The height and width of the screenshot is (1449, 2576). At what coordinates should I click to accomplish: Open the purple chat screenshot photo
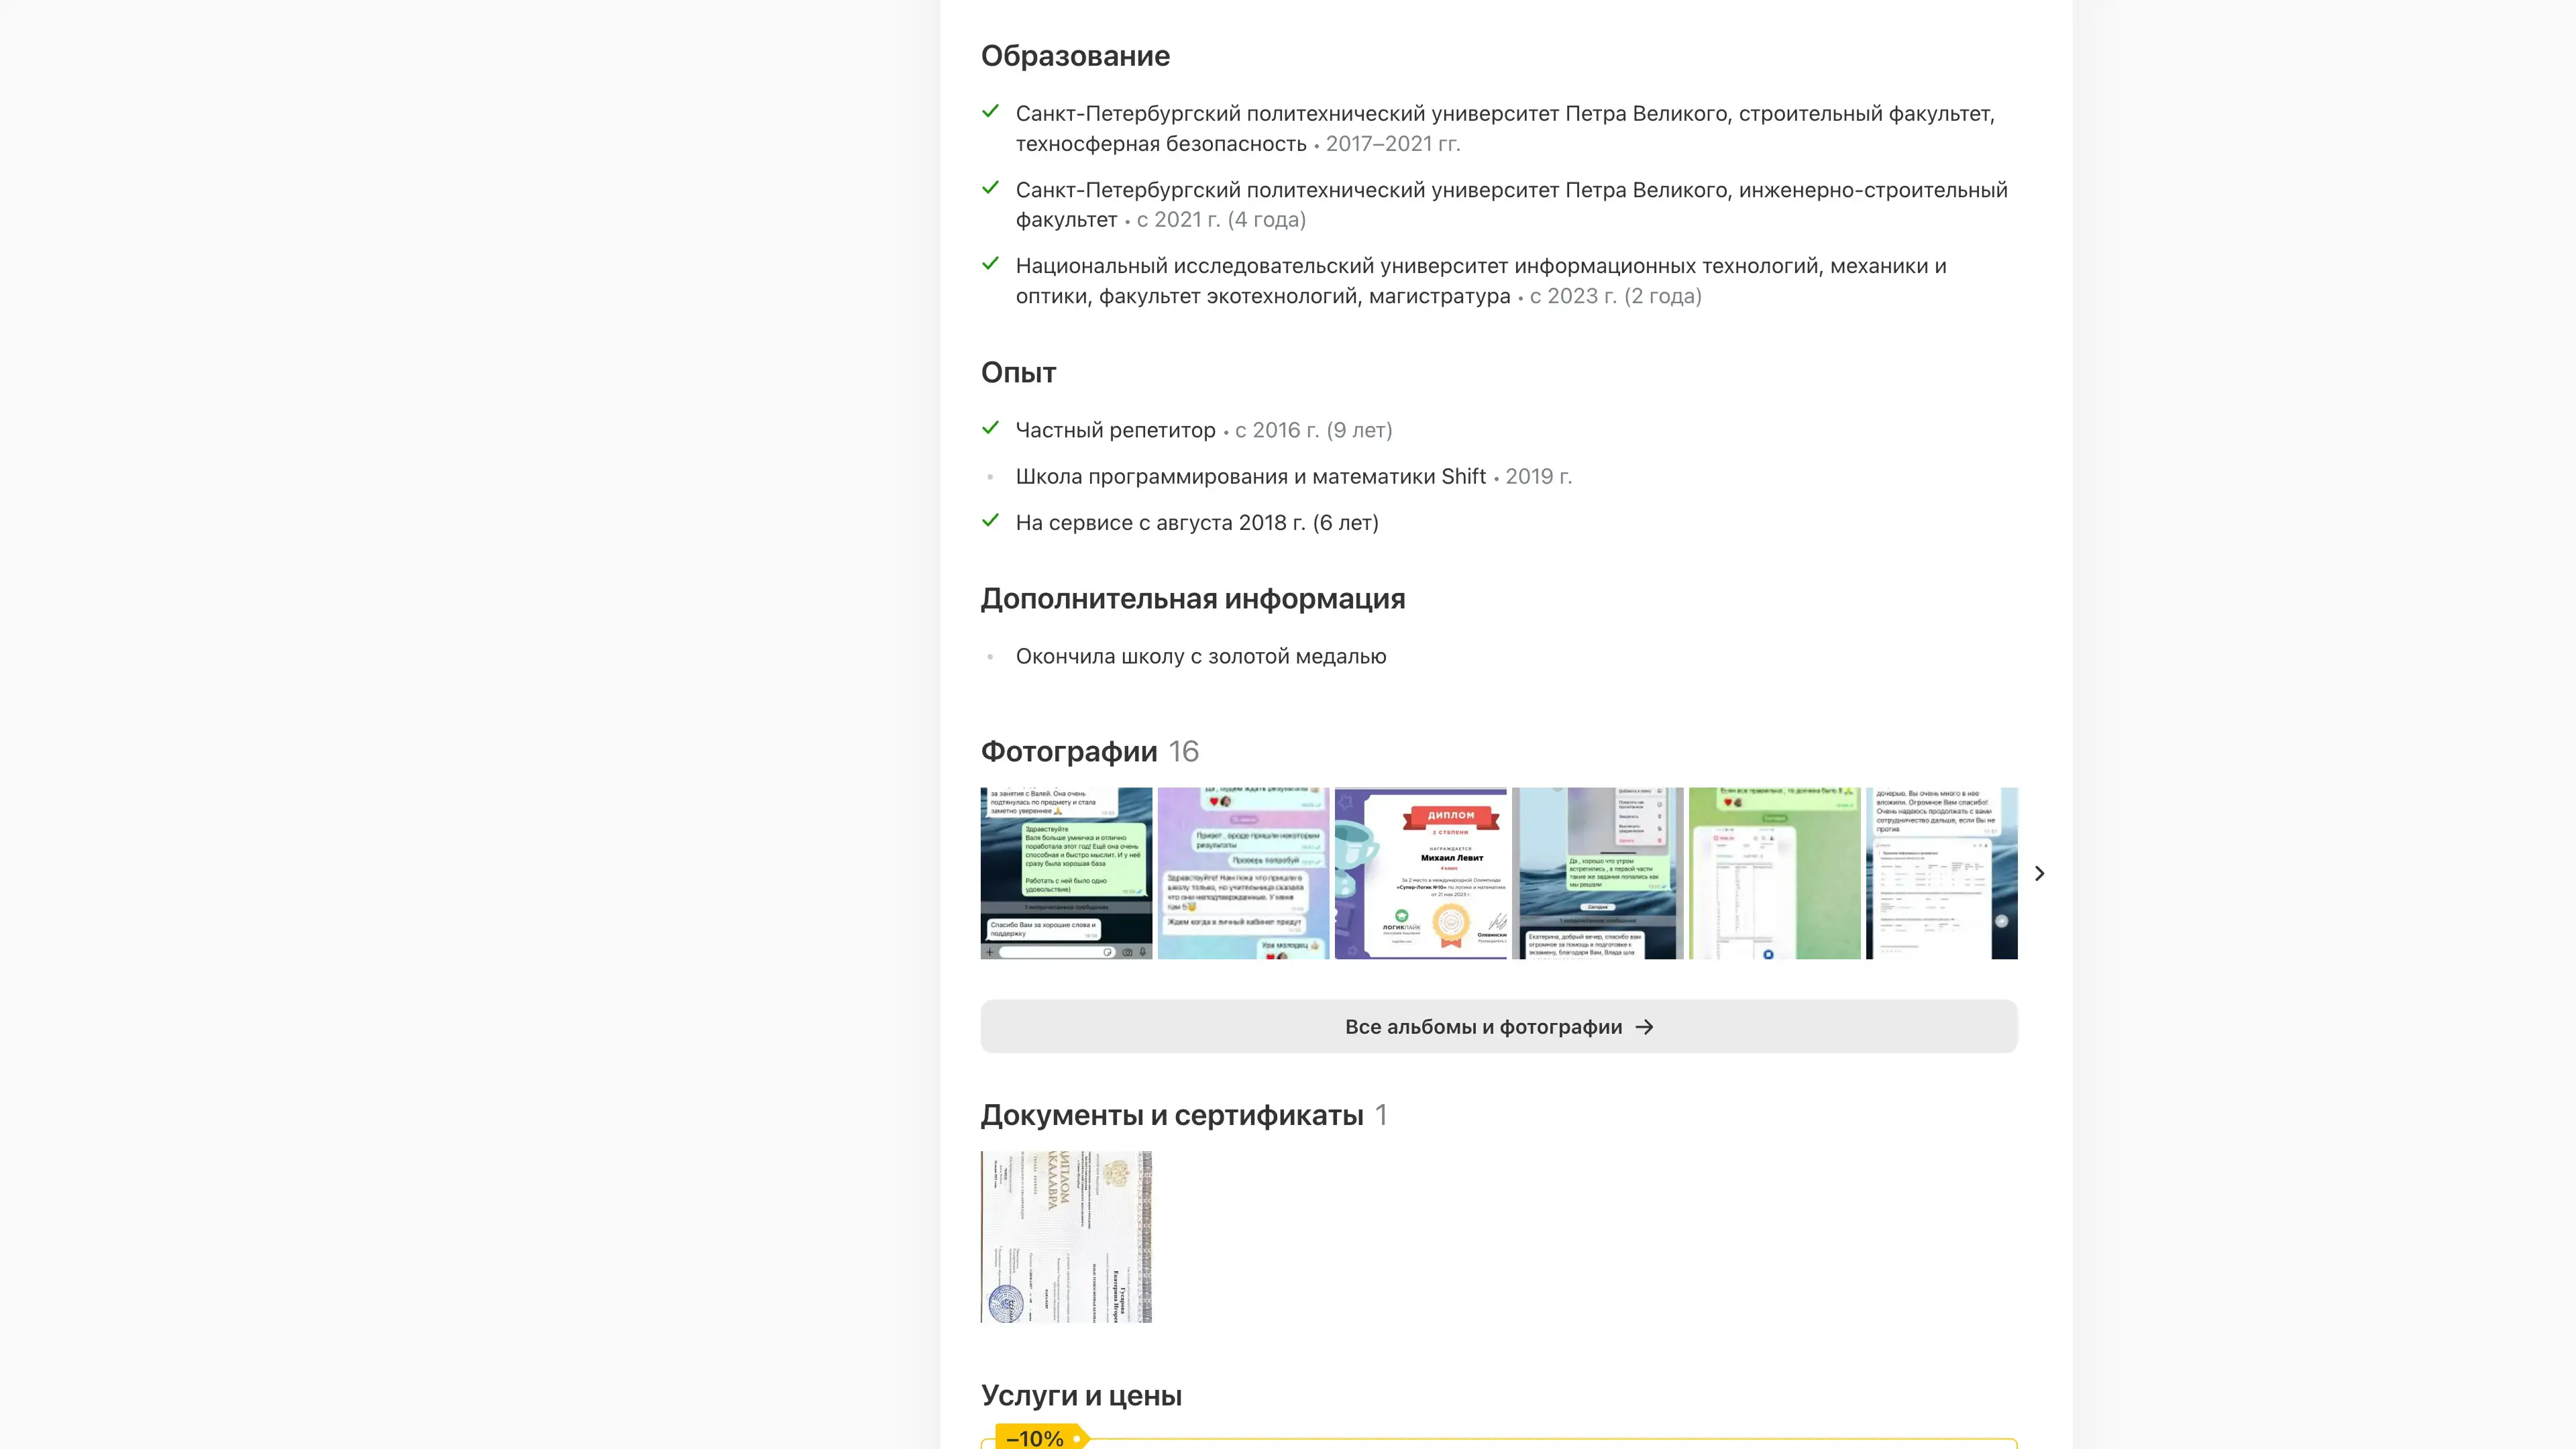1243,873
